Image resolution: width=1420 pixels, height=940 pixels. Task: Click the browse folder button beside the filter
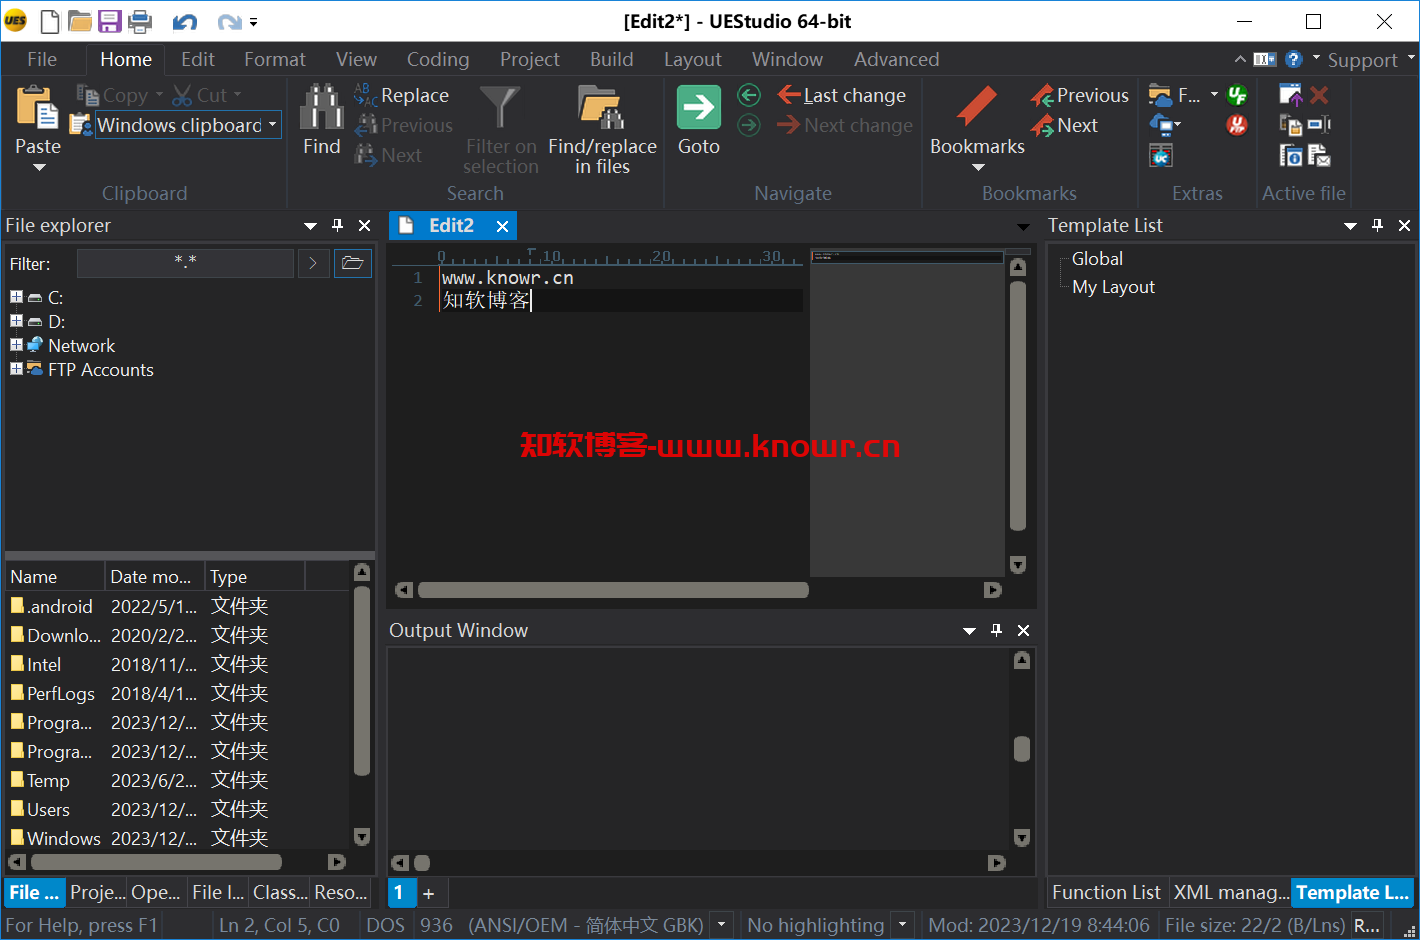click(352, 263)
